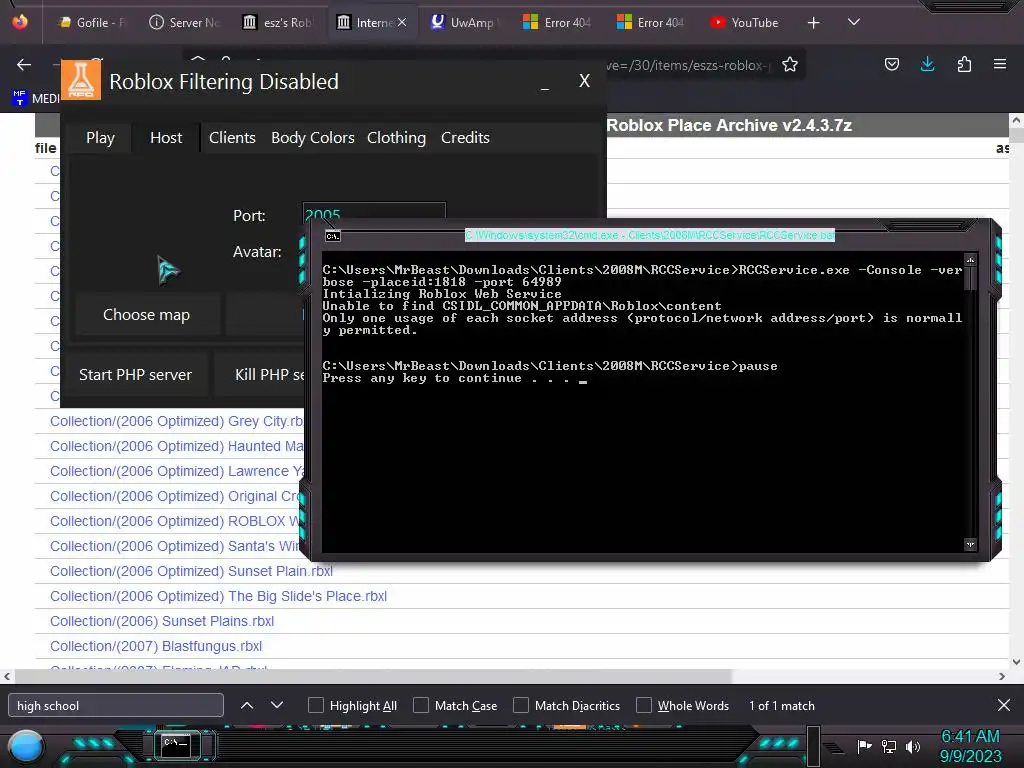Screen dimensions: 1024x768
Task: Open the Santa's Winter 2006 Optimized link
Action: coord(175,546)
